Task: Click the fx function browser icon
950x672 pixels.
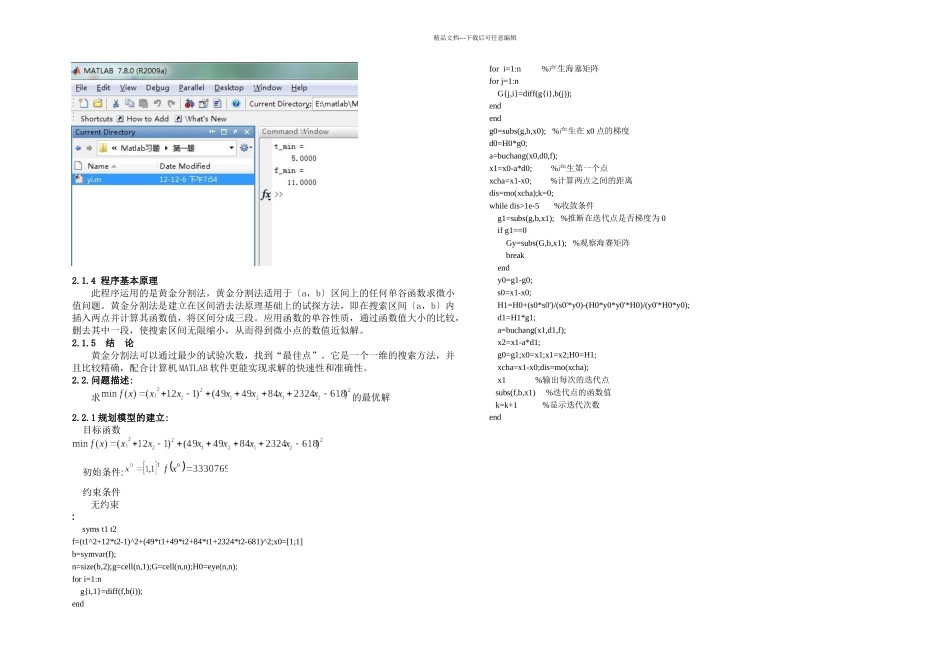Action: point(266,195)
